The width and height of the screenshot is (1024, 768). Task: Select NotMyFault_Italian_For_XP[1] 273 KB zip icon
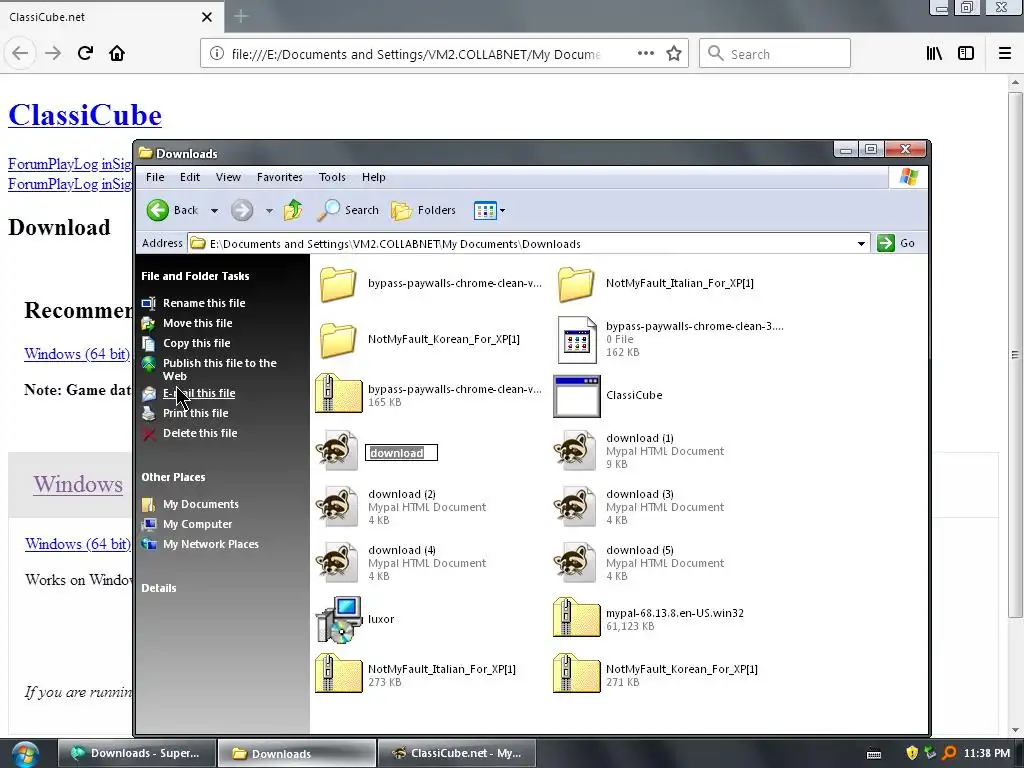(x=338, y=674)
